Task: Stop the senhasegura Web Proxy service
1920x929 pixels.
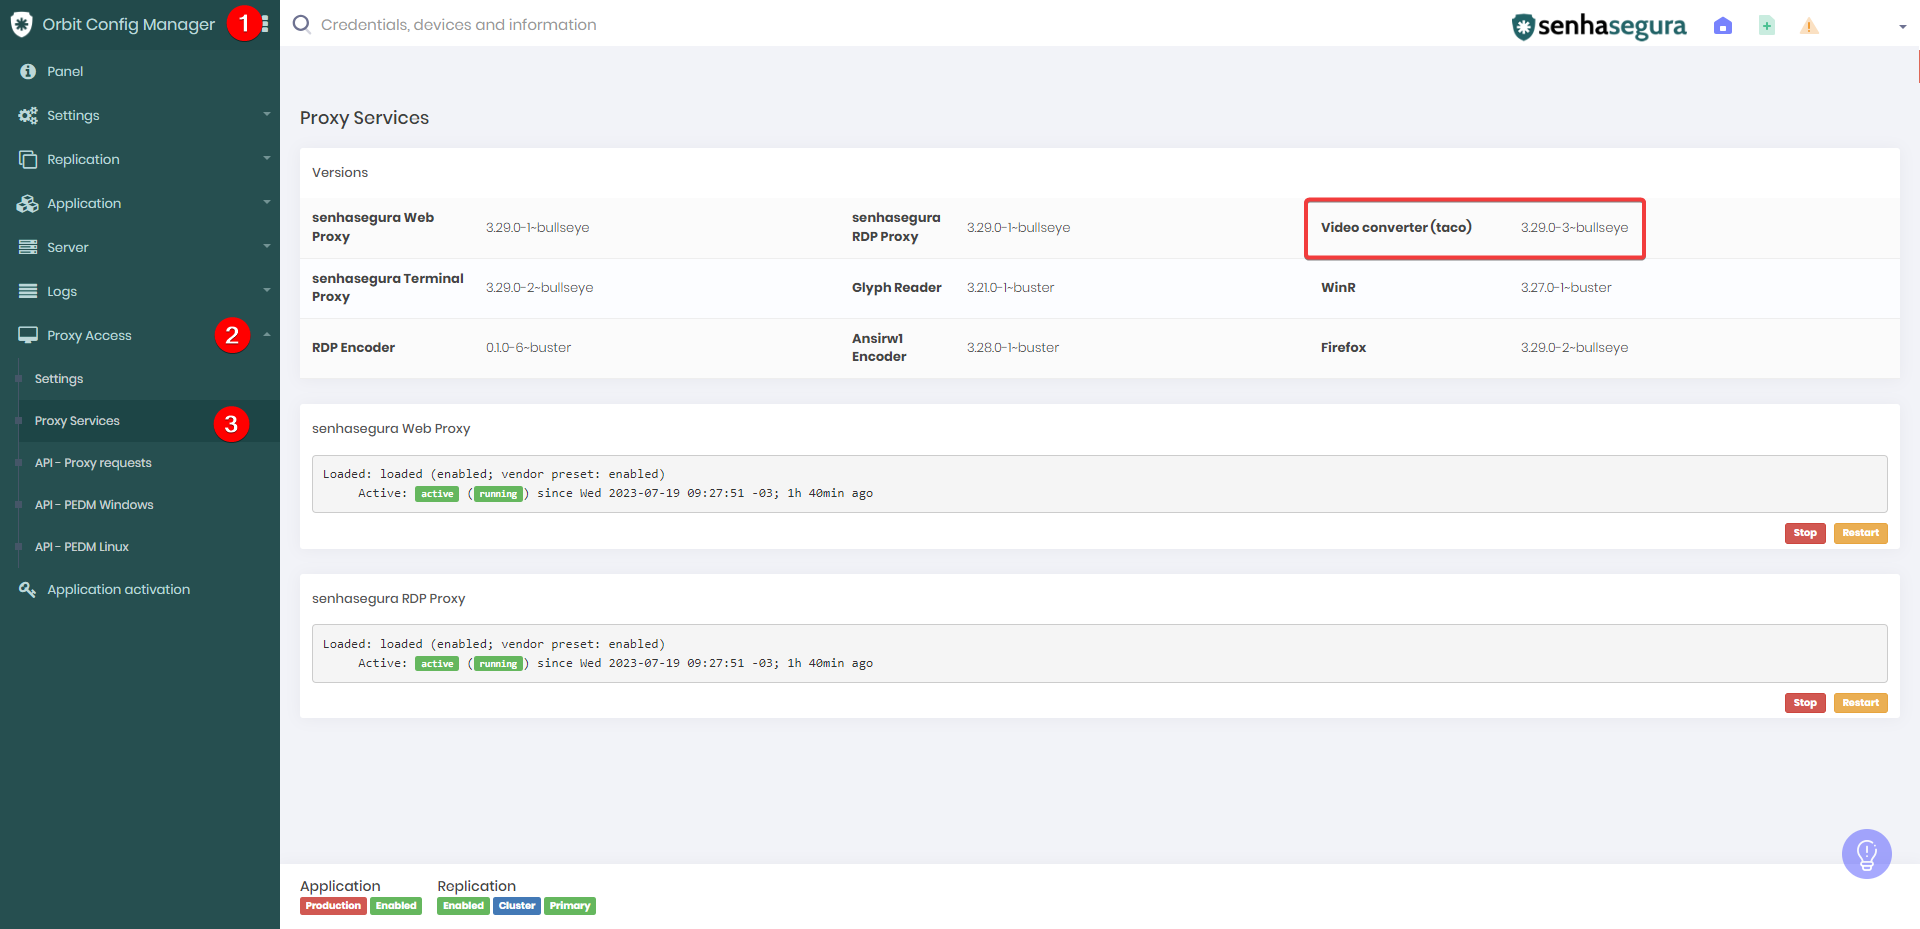Action: 1805,533
